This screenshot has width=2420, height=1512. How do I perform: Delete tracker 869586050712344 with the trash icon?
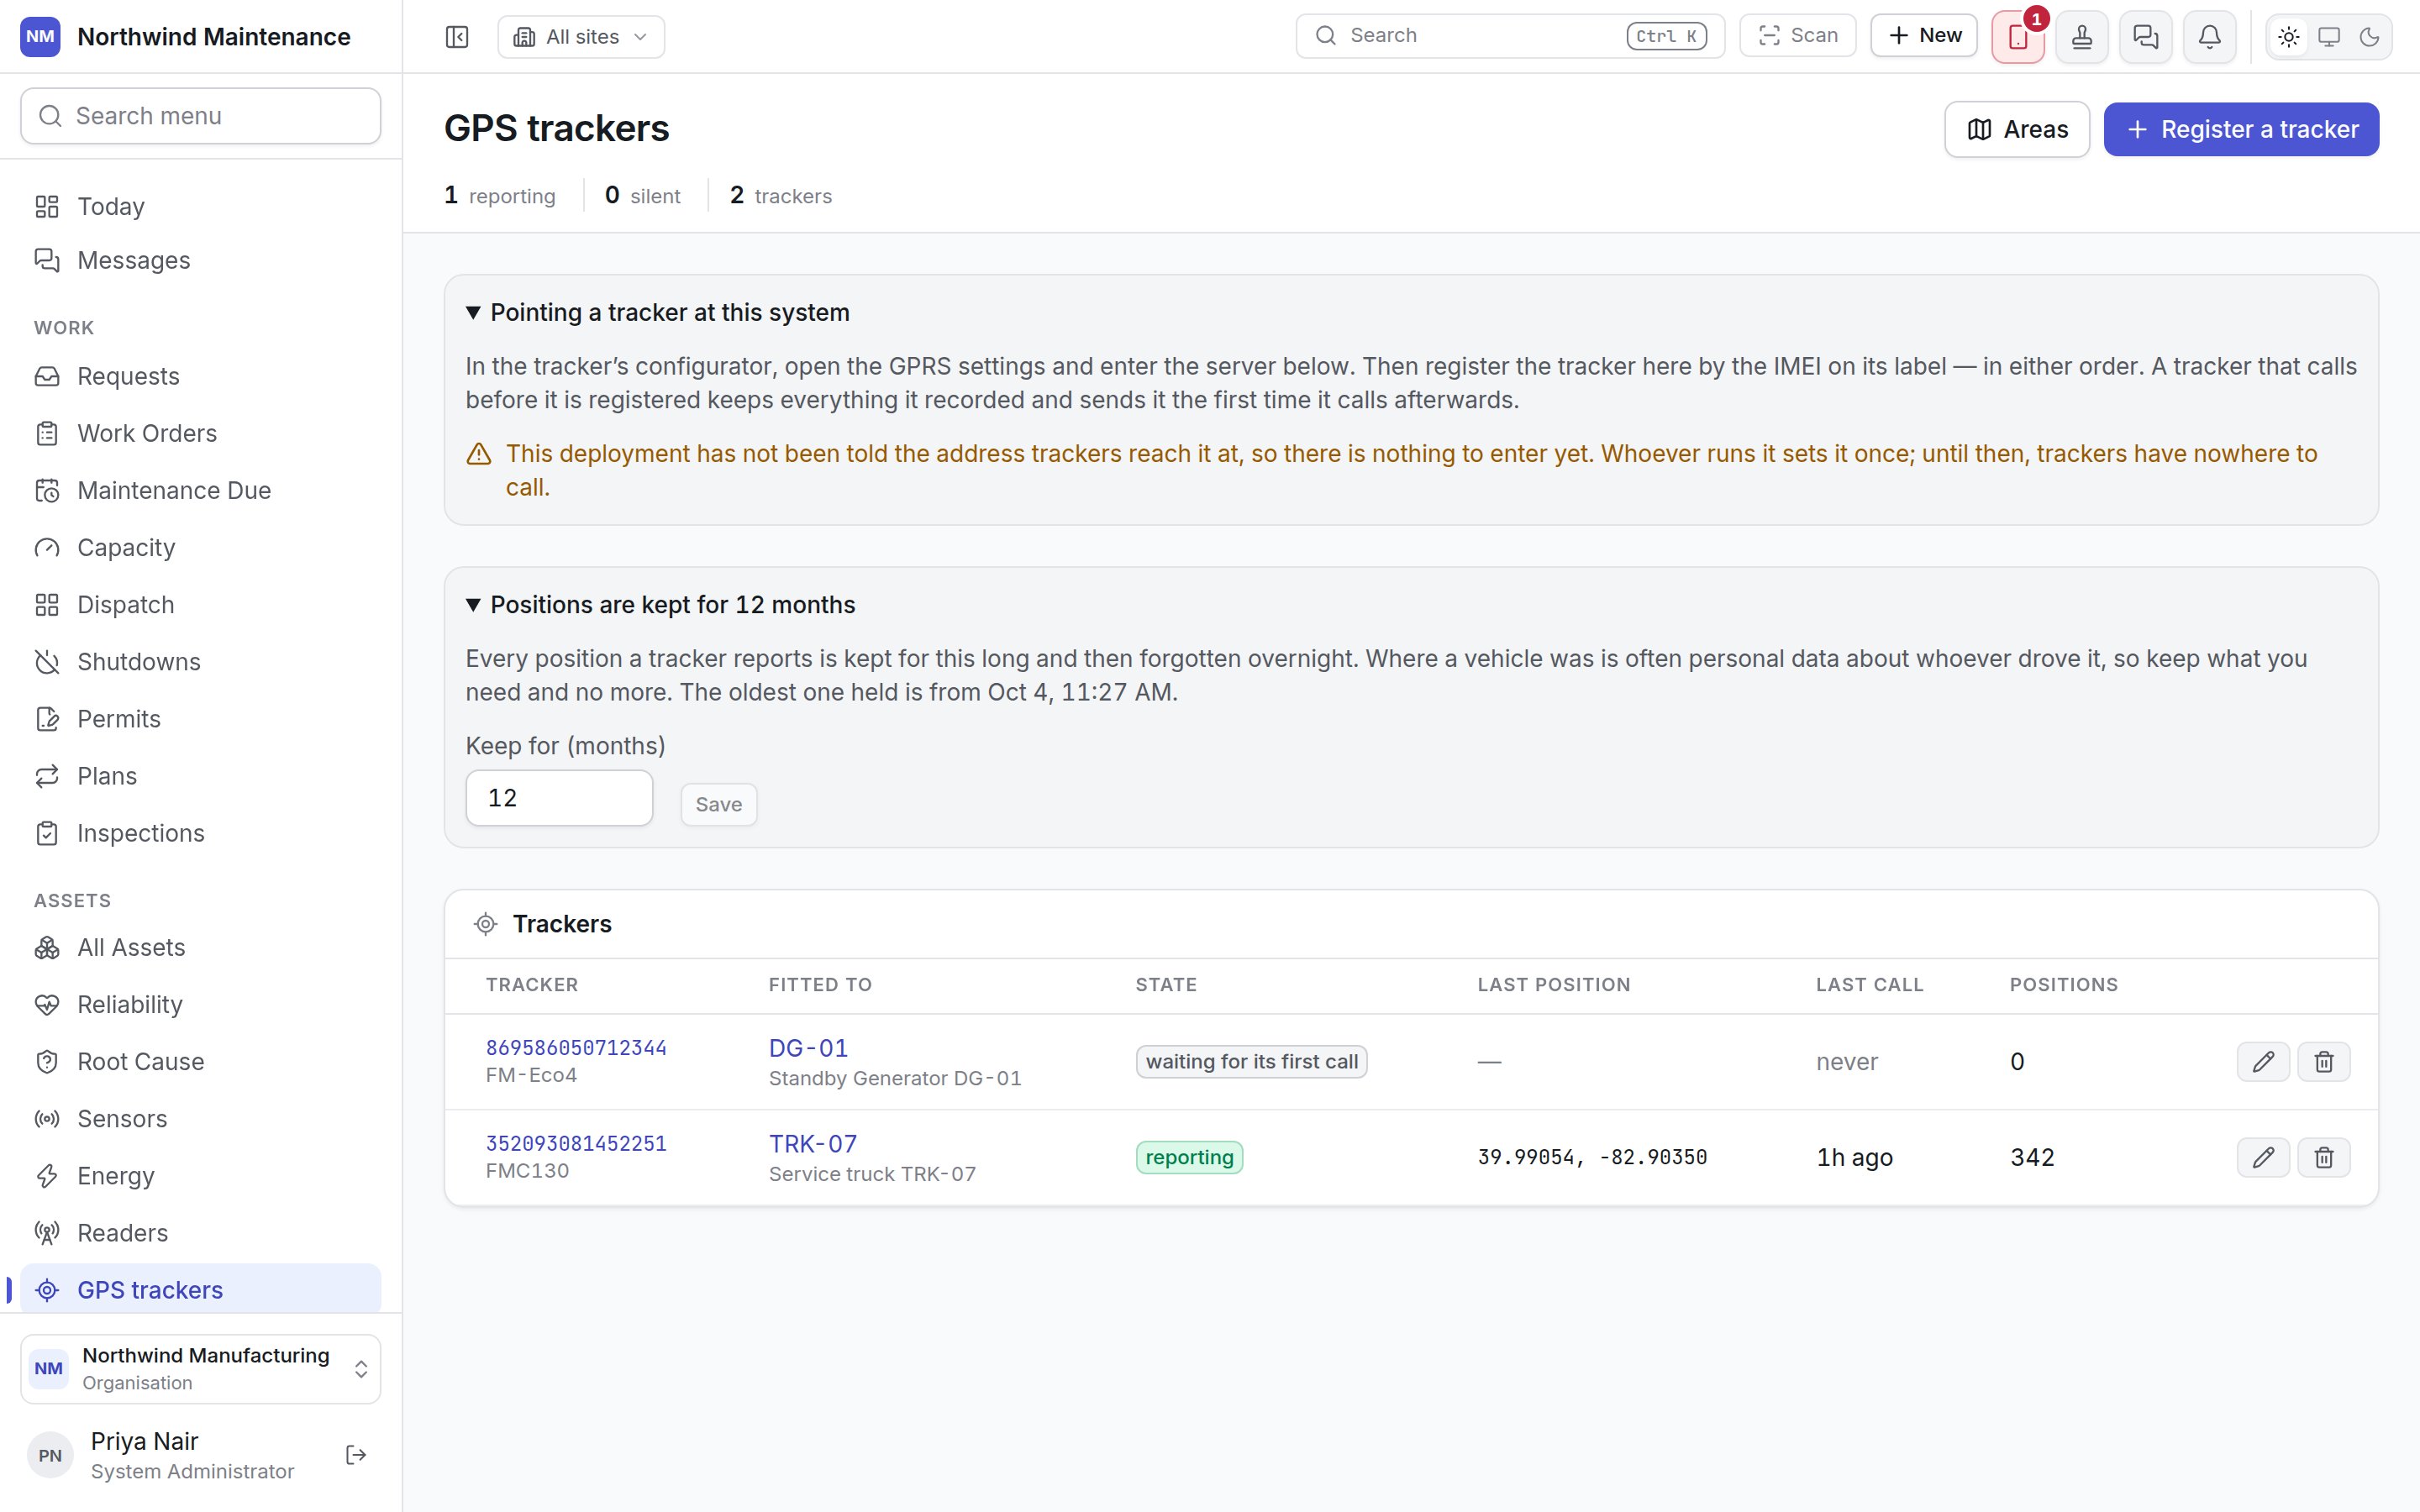coord(2324,1061)
